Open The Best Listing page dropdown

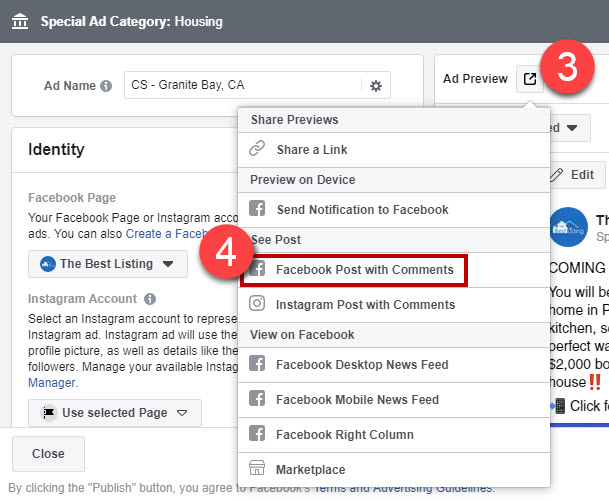[107, 264]
